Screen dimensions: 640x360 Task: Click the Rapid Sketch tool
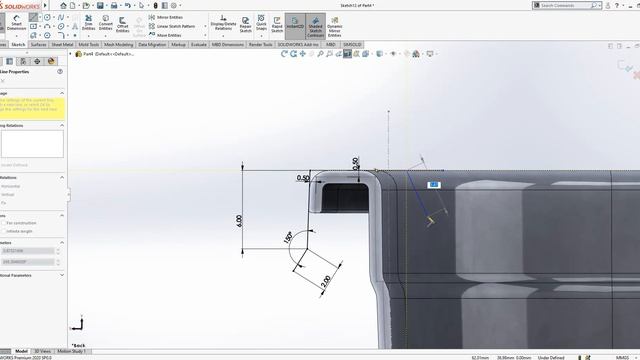point(277,24)
